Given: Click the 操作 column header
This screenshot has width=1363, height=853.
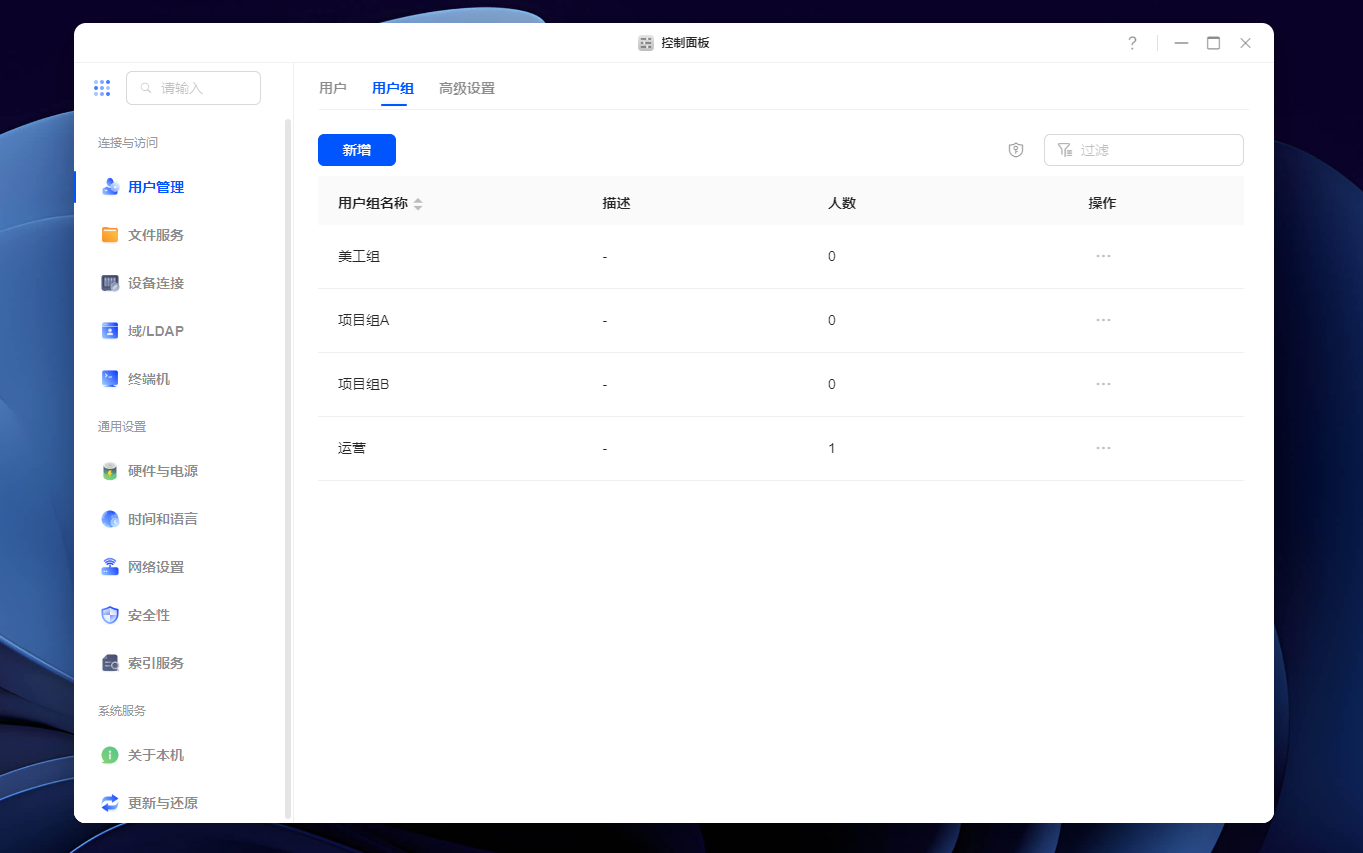Looking at the screenshot, I should [x=1102, y=203].
